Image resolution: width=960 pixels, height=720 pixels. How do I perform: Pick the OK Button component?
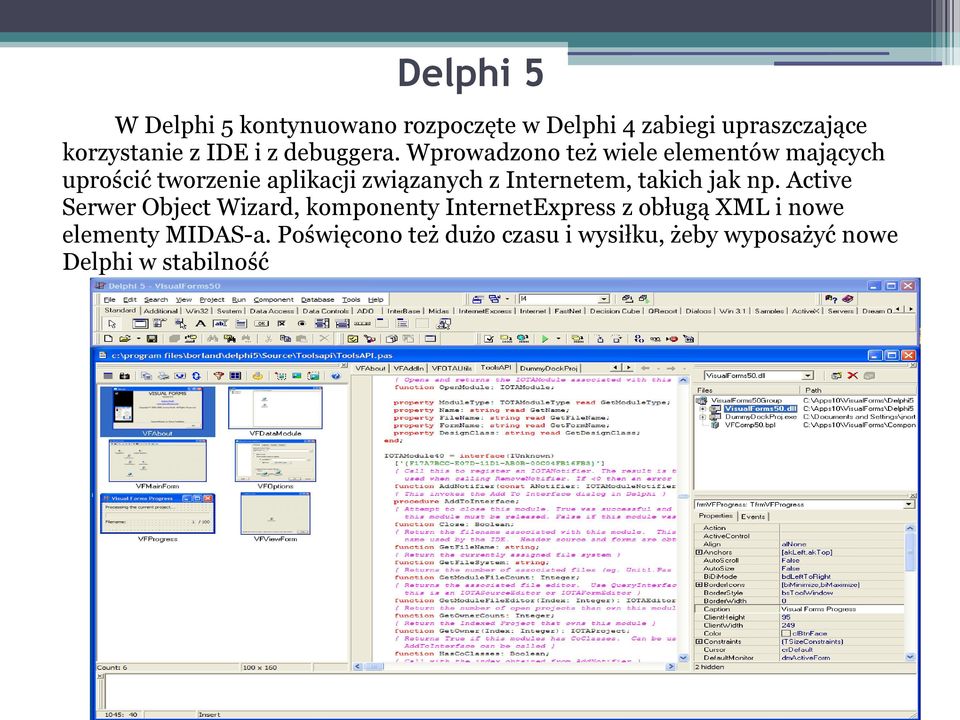tap(261, 324)
